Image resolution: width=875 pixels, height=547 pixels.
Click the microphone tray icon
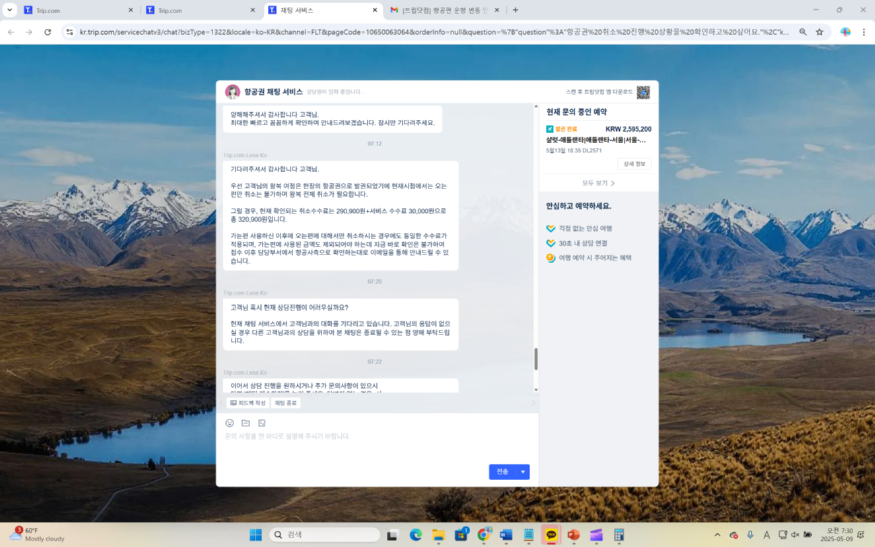click(x=750, y=535)
